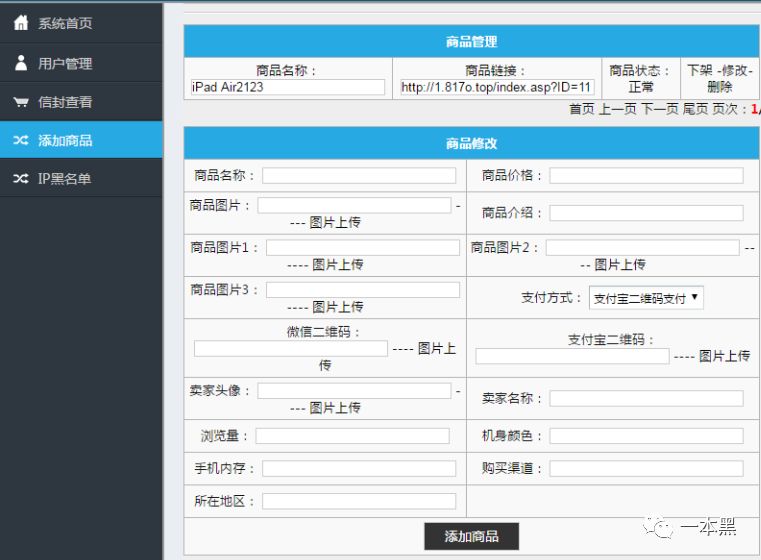This screenshot has height=560, width=761.
Task: Click the home icon beside 系统首页
Action: (21, 23)
